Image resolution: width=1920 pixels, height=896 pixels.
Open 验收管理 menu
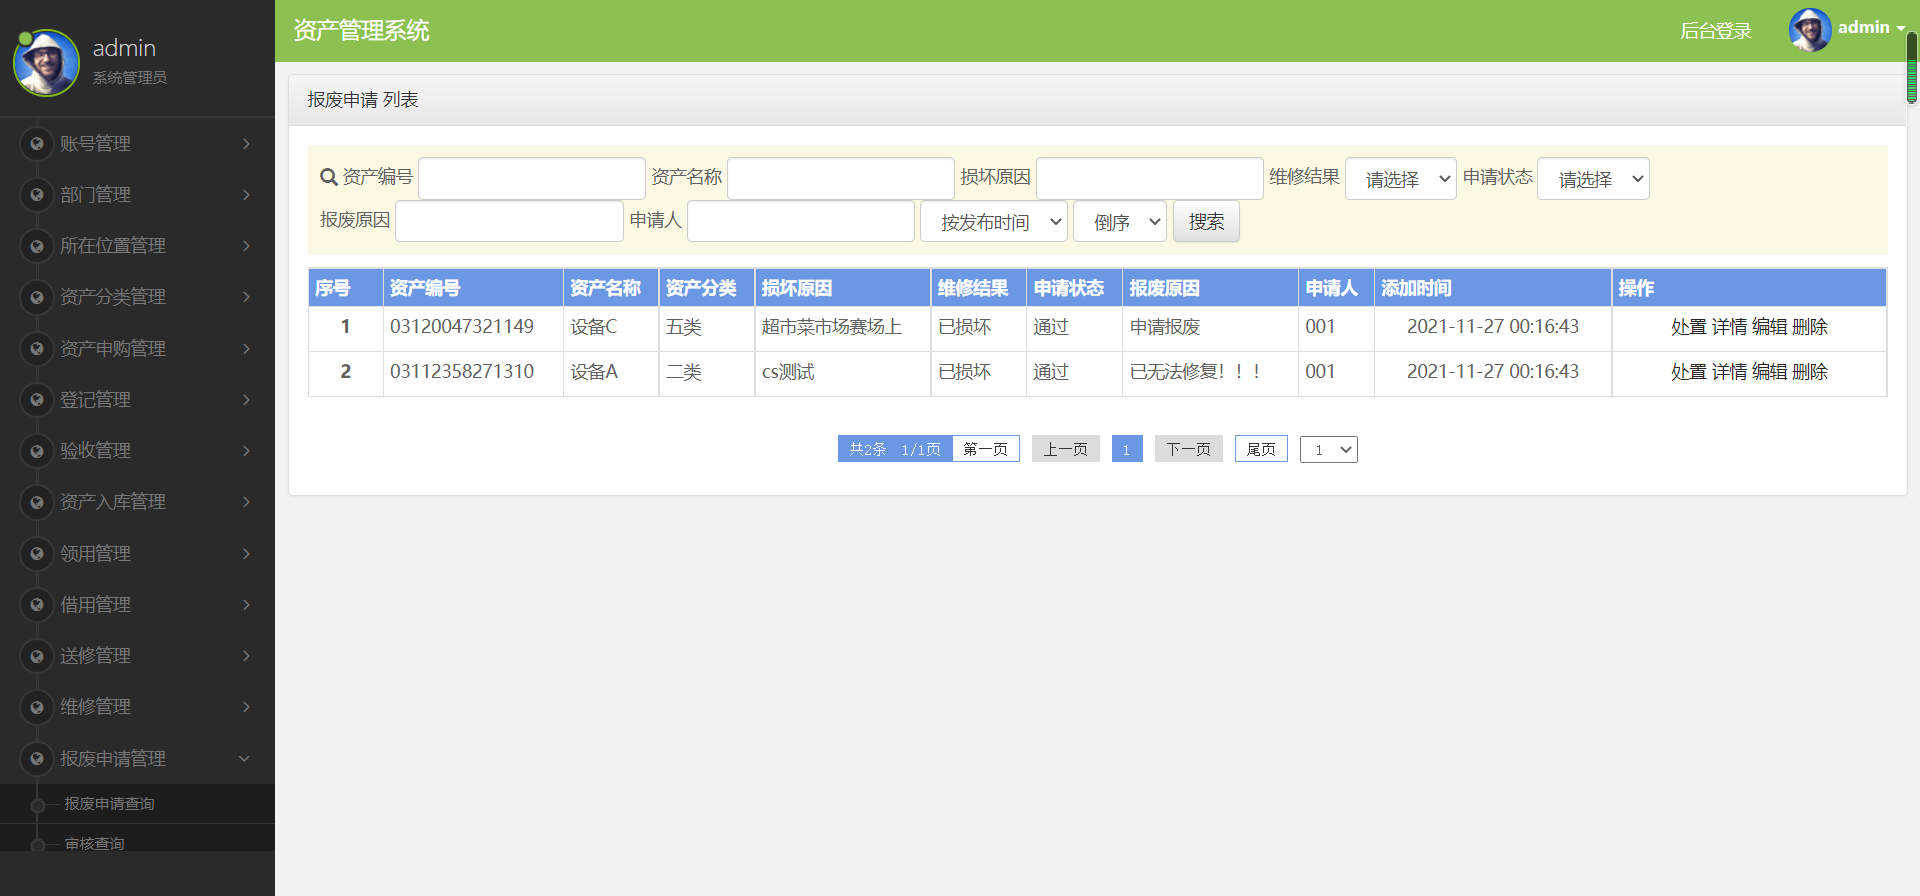[x=137, y=451]
